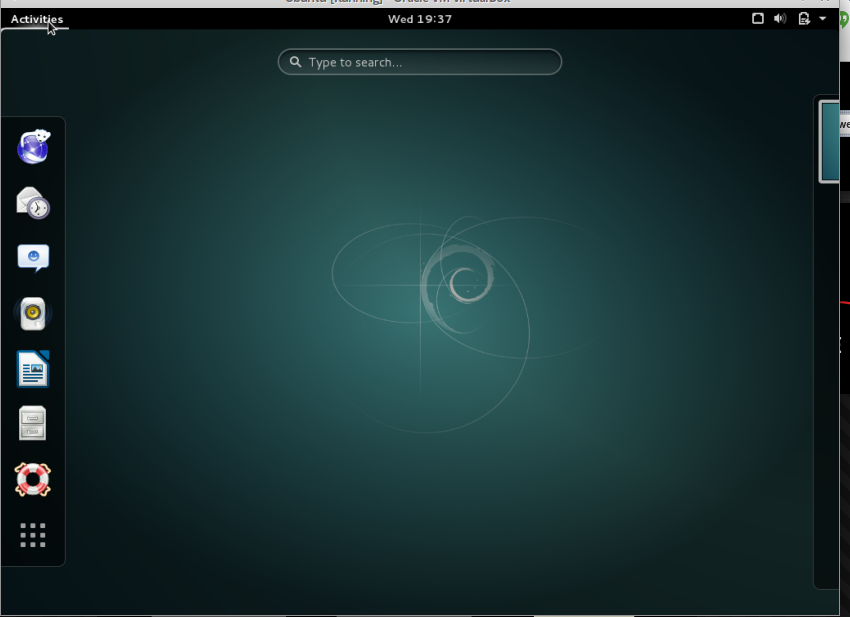Open the Files file manager
The image size is (850, 617).
click(33, 424)
